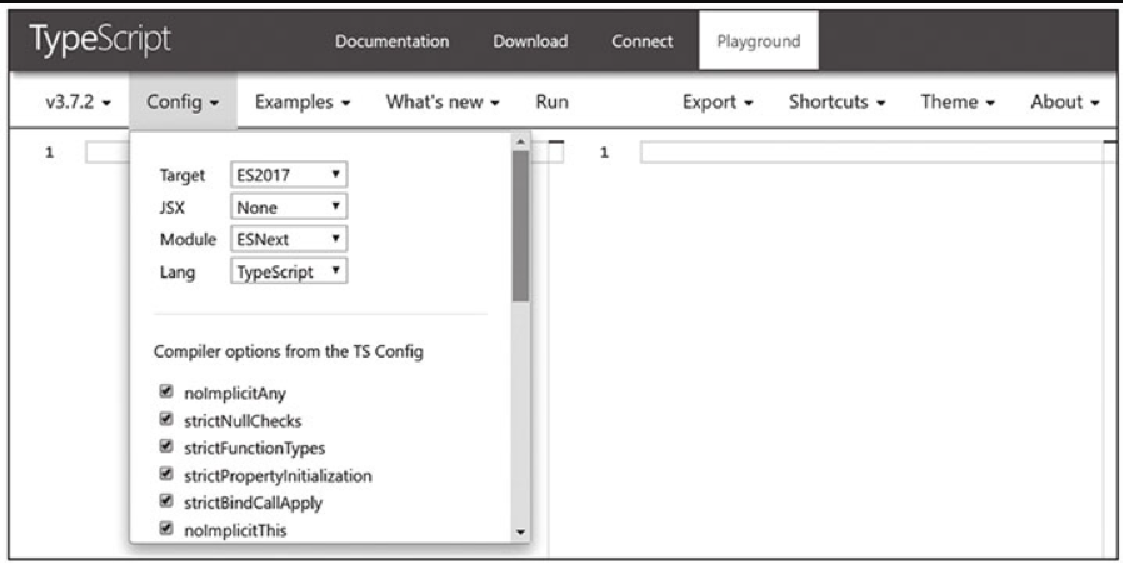Go to the Download page
The height and width of the screenshot is (563, 1123).
pos(531,42)
